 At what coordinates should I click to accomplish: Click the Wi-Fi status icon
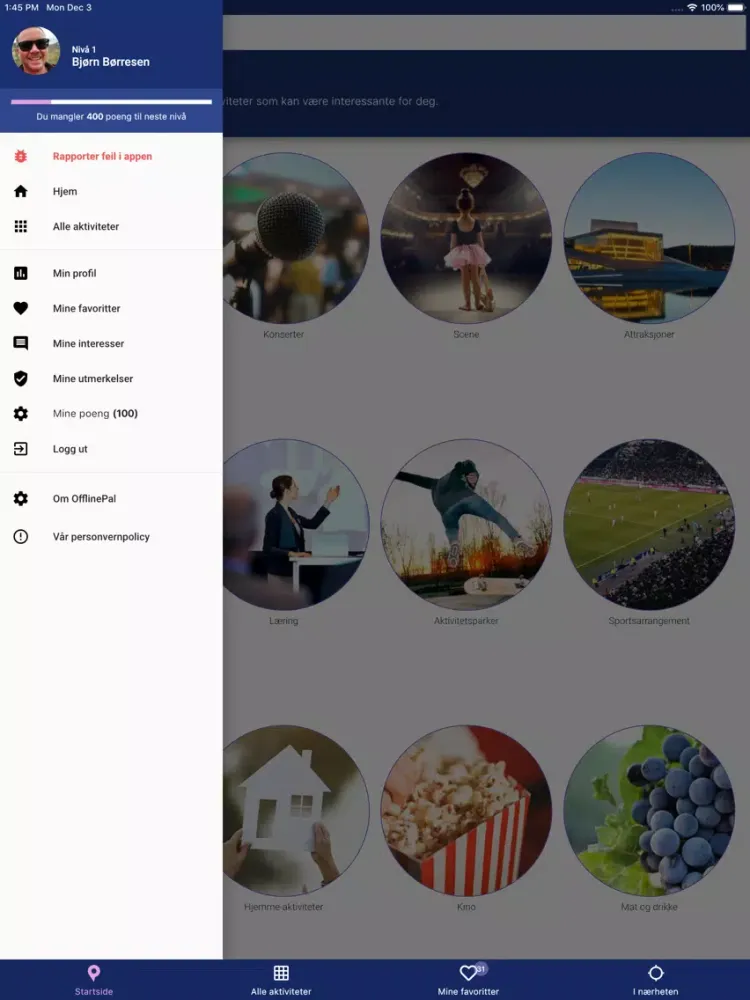point(692,8)
